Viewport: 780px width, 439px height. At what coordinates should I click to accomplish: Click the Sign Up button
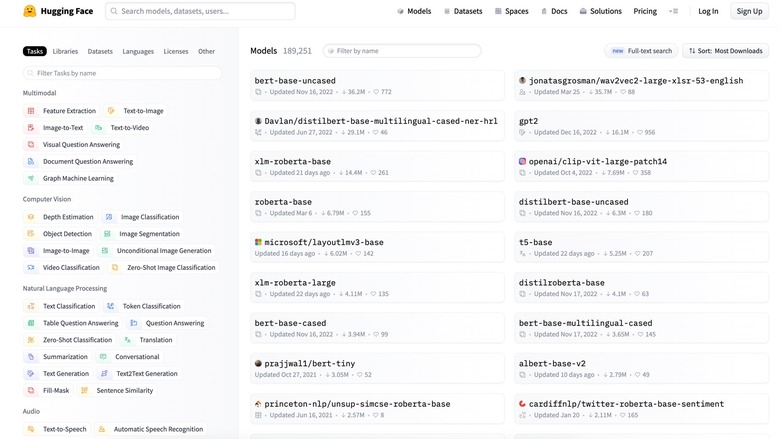(x=749, y=11)
